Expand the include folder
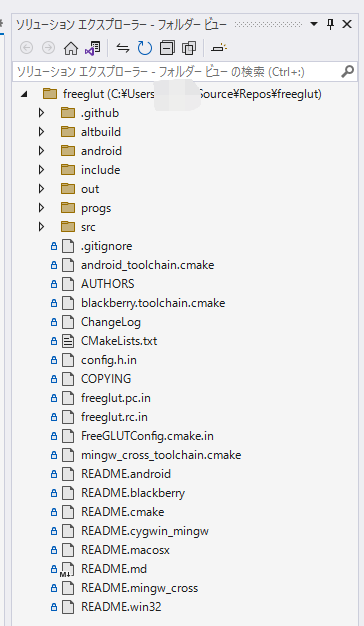Viewport: 364px width, 626px height. (42, 170)
